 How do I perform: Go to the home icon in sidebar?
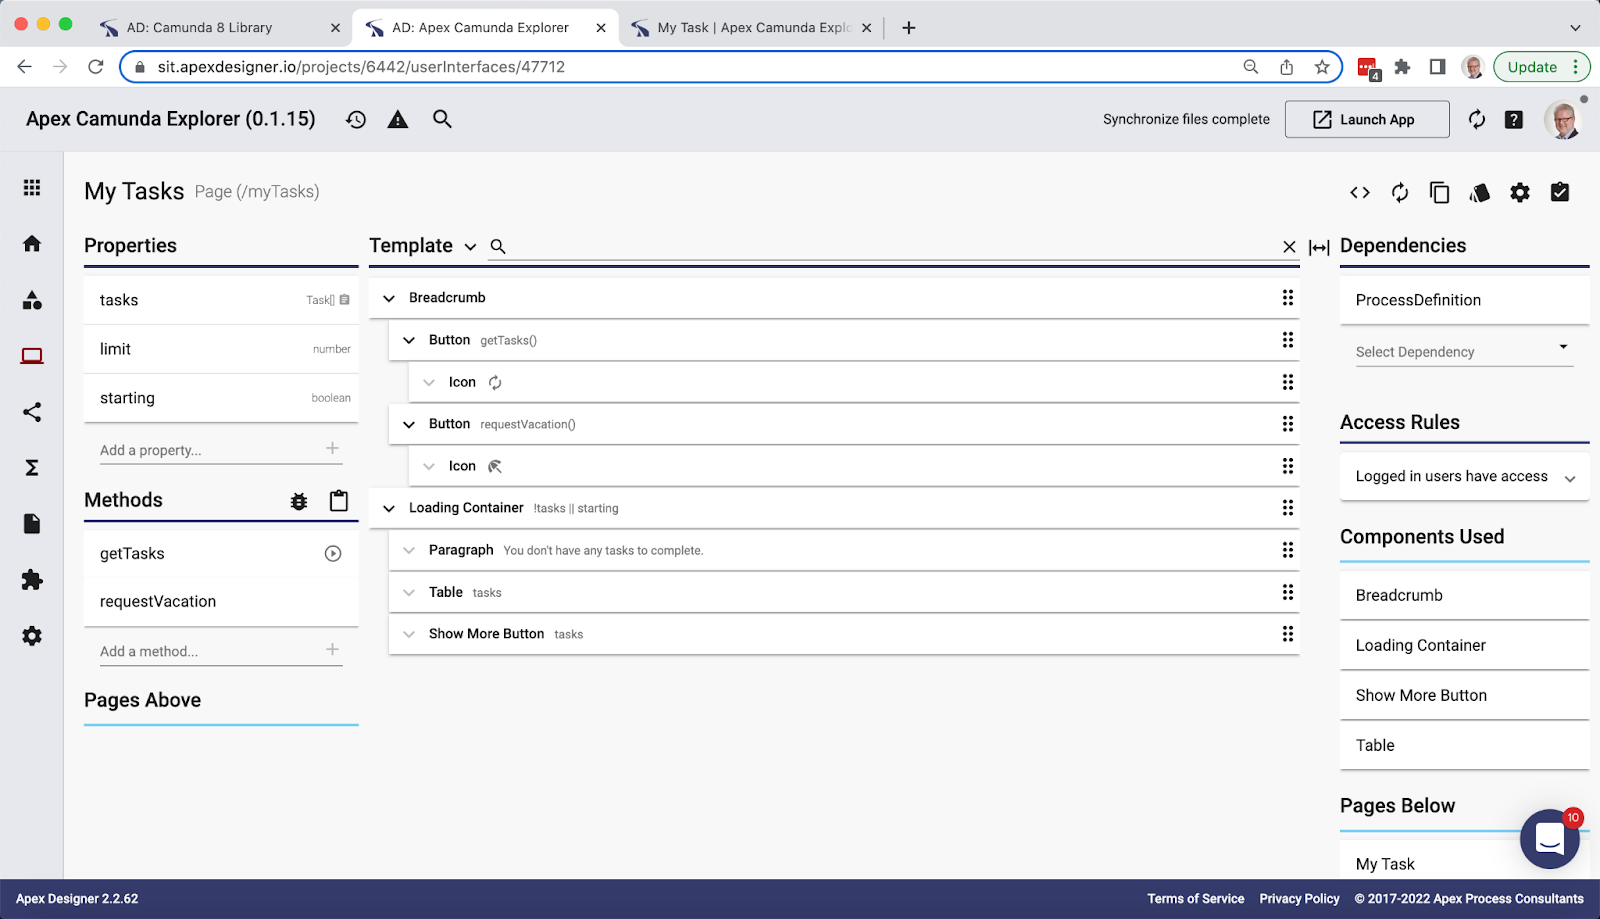pyautogui.click(x=32, y=244)
